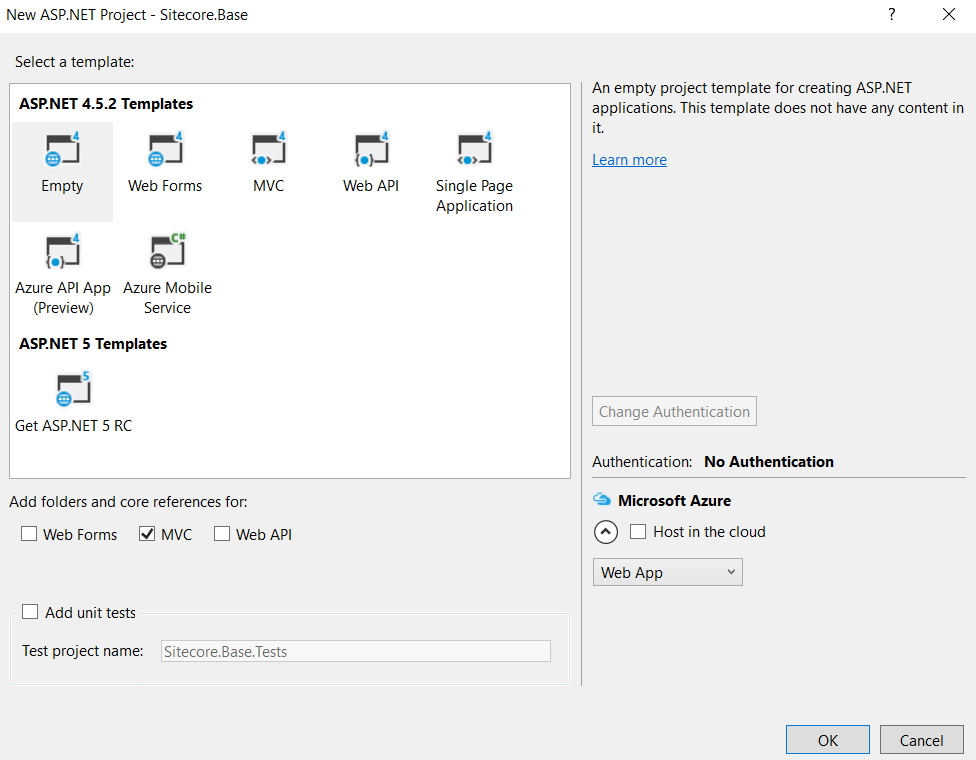Image resolution: width=976 pixels, height=760 pixels.
Task: Click the help question mark button
Action: [x=891, y=15]
